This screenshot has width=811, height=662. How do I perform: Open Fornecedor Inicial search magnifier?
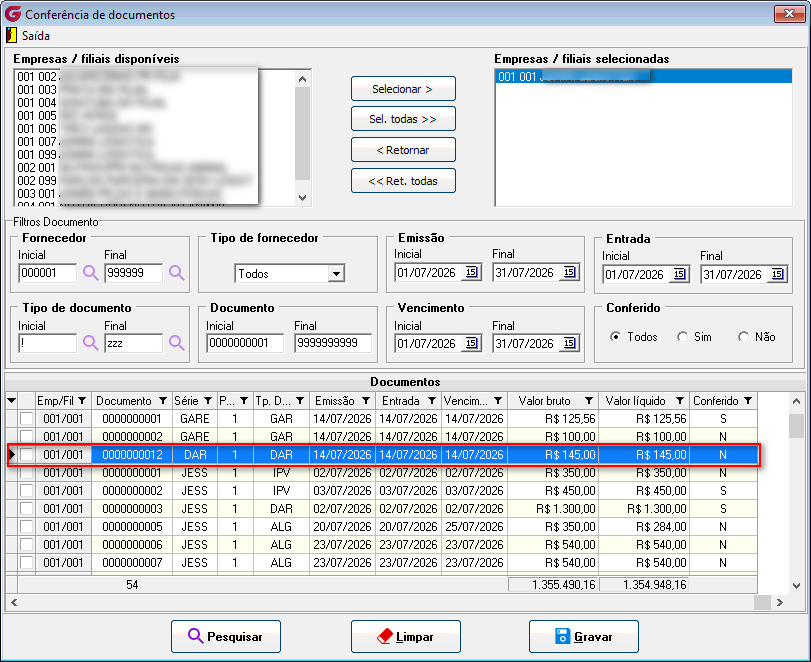[91, 273]
